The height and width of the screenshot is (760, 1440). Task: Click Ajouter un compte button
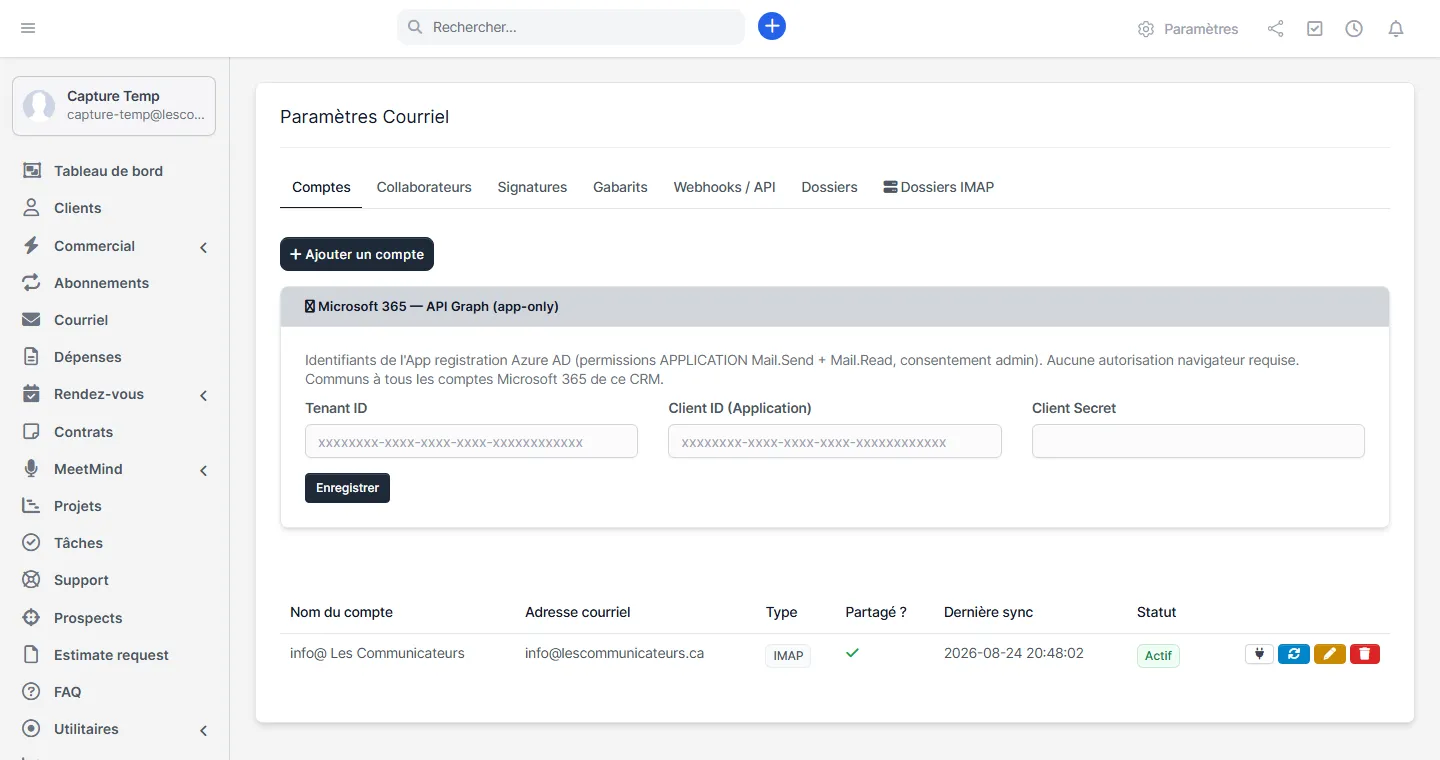(357, 254)
